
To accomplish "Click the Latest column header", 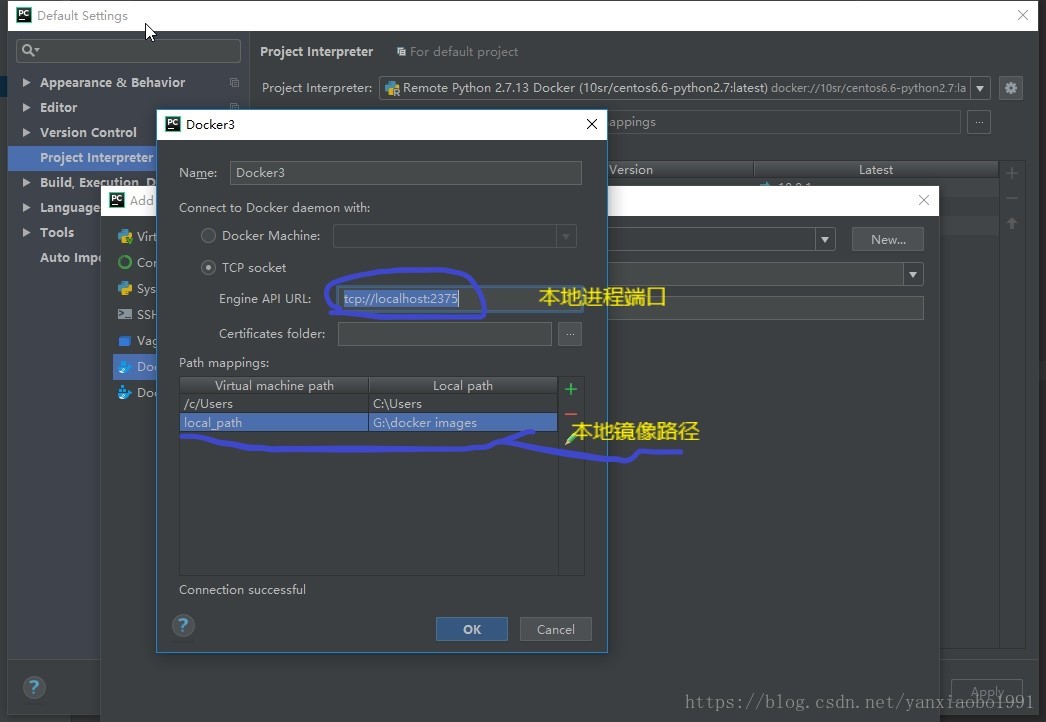I will (x=876, y=169).
